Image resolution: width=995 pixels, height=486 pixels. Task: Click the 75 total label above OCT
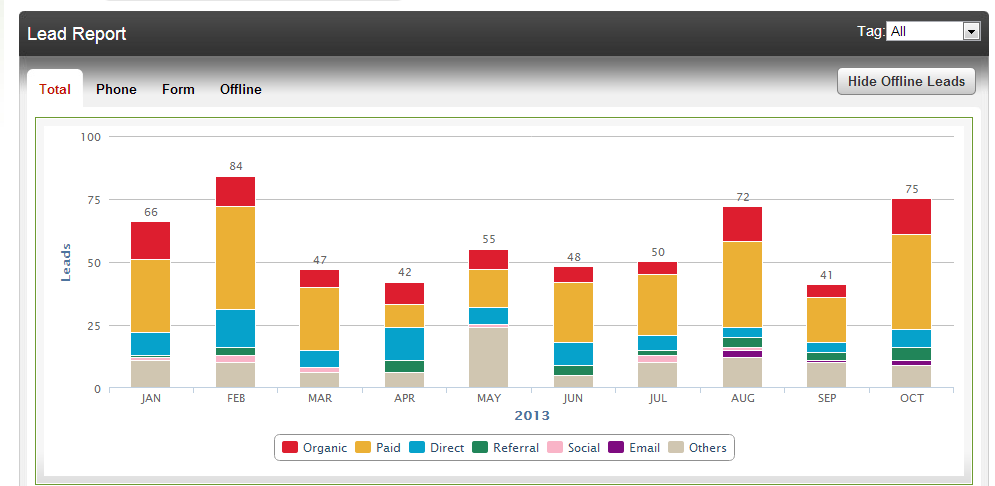[x=912, y=189]
